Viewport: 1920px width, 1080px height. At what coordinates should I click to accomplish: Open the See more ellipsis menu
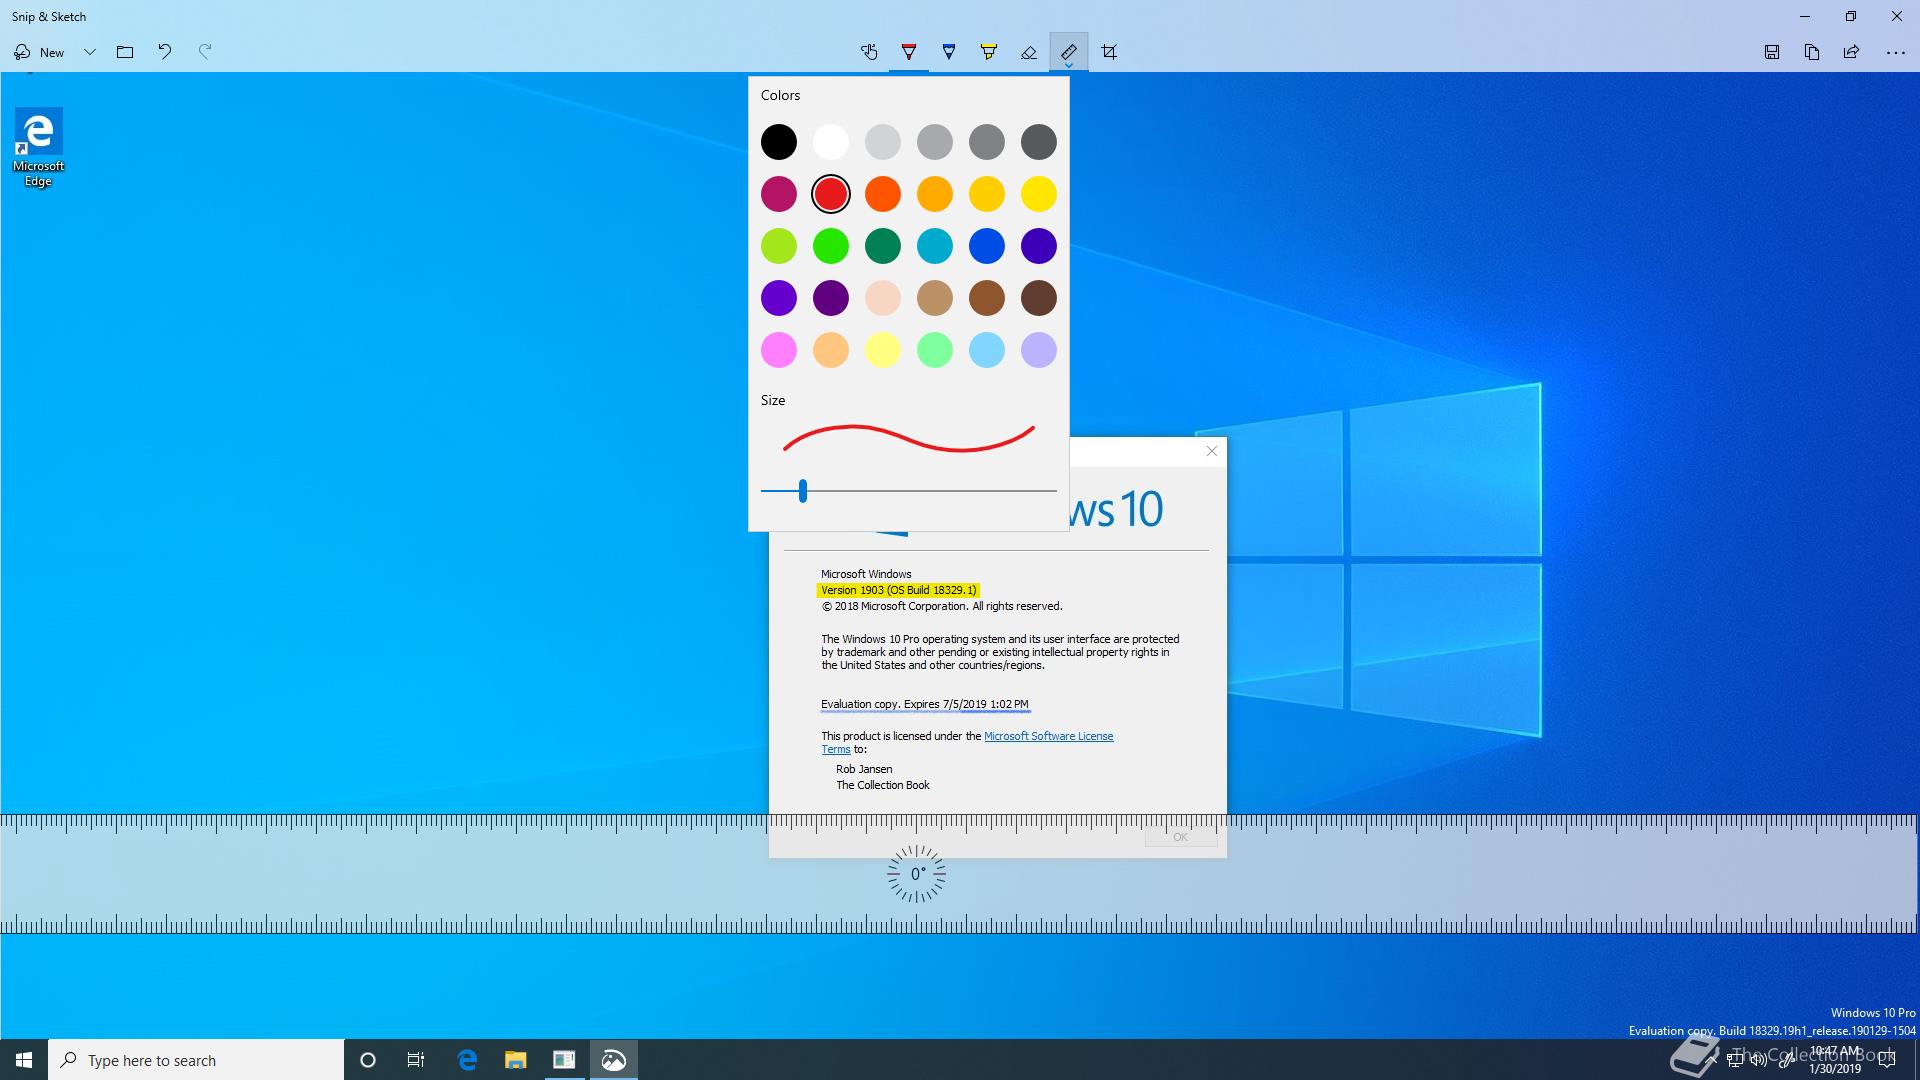(x=1895, y=52)
